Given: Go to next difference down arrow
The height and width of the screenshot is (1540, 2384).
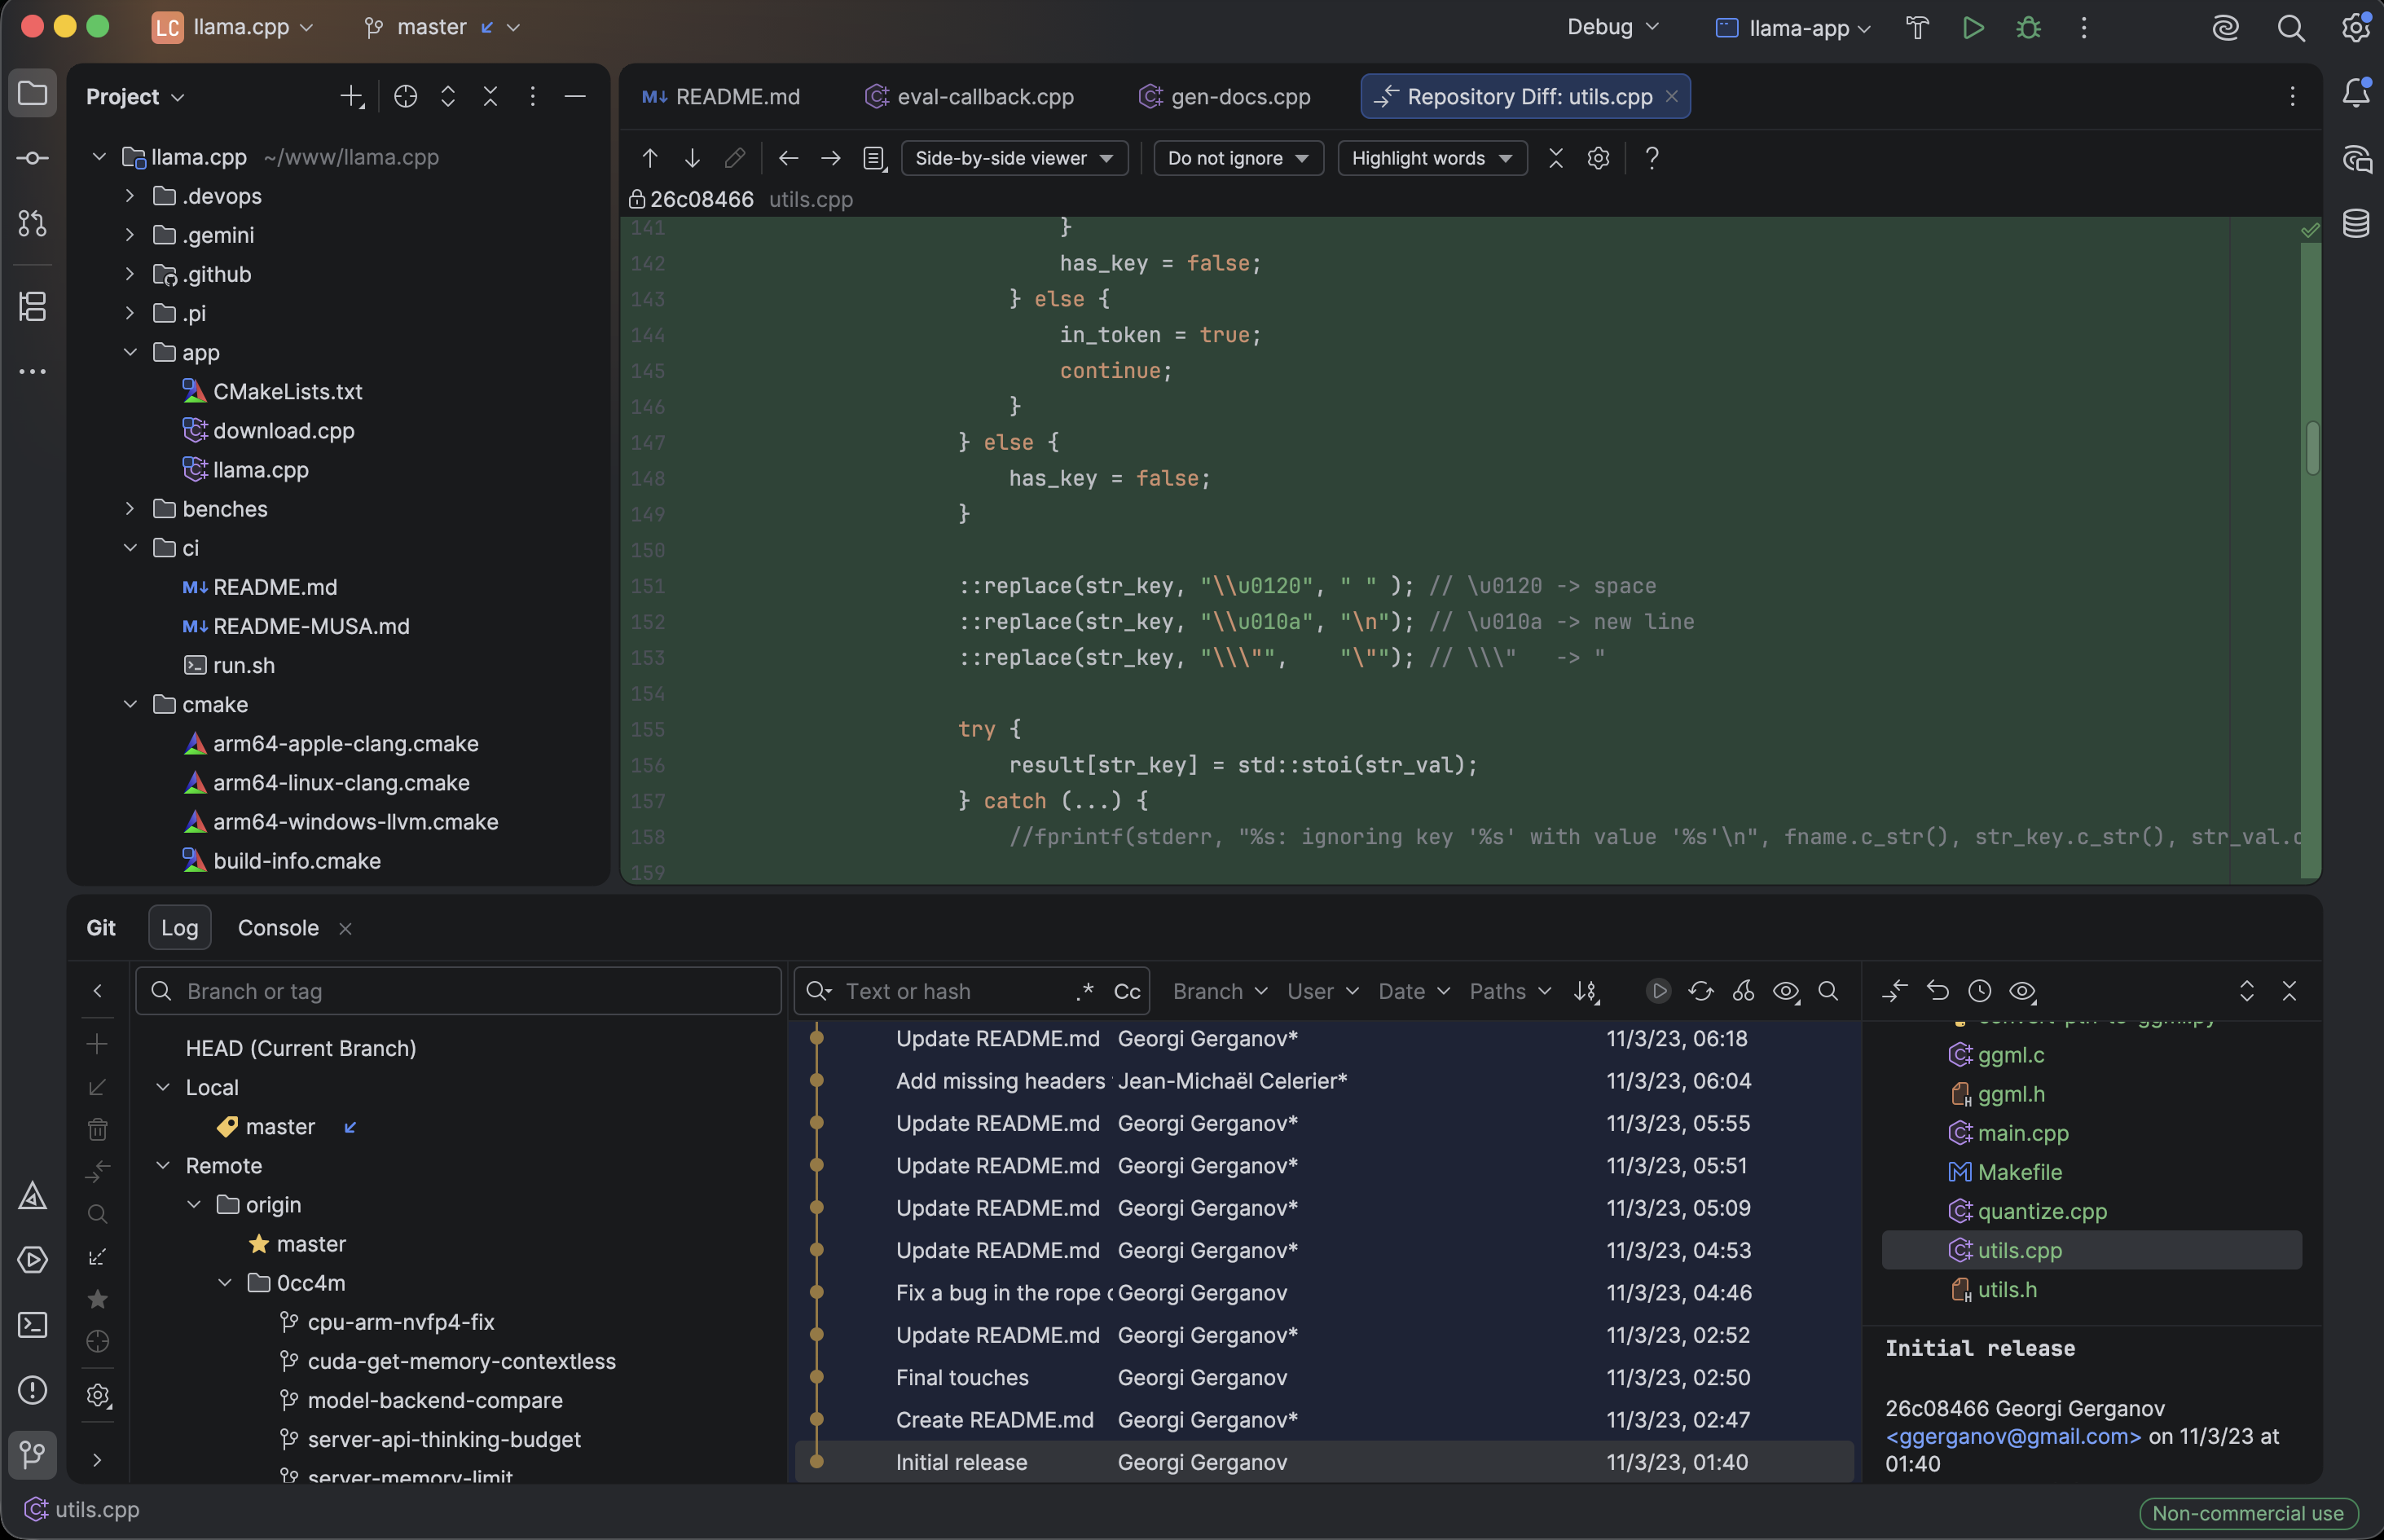Looking at the screenshot, I should [x=692, y=158].
